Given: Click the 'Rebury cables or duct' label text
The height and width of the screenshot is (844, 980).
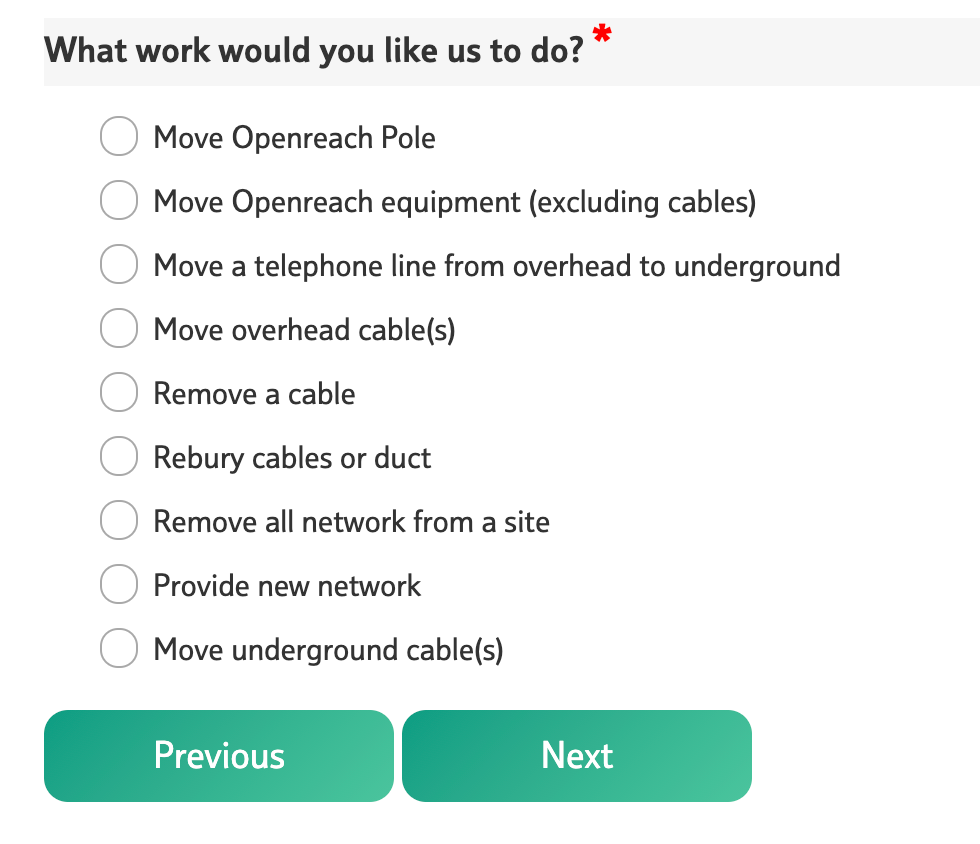Looking at the screenshot, I should point(292,458).
